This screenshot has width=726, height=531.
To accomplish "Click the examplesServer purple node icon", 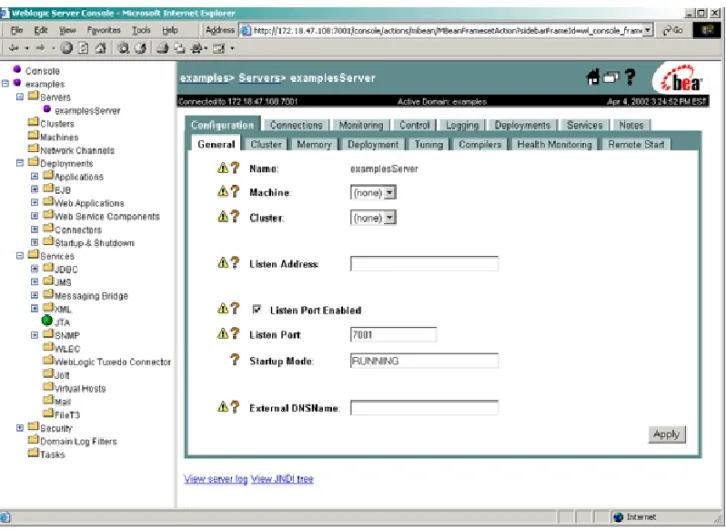I will (x=47, y=109).
